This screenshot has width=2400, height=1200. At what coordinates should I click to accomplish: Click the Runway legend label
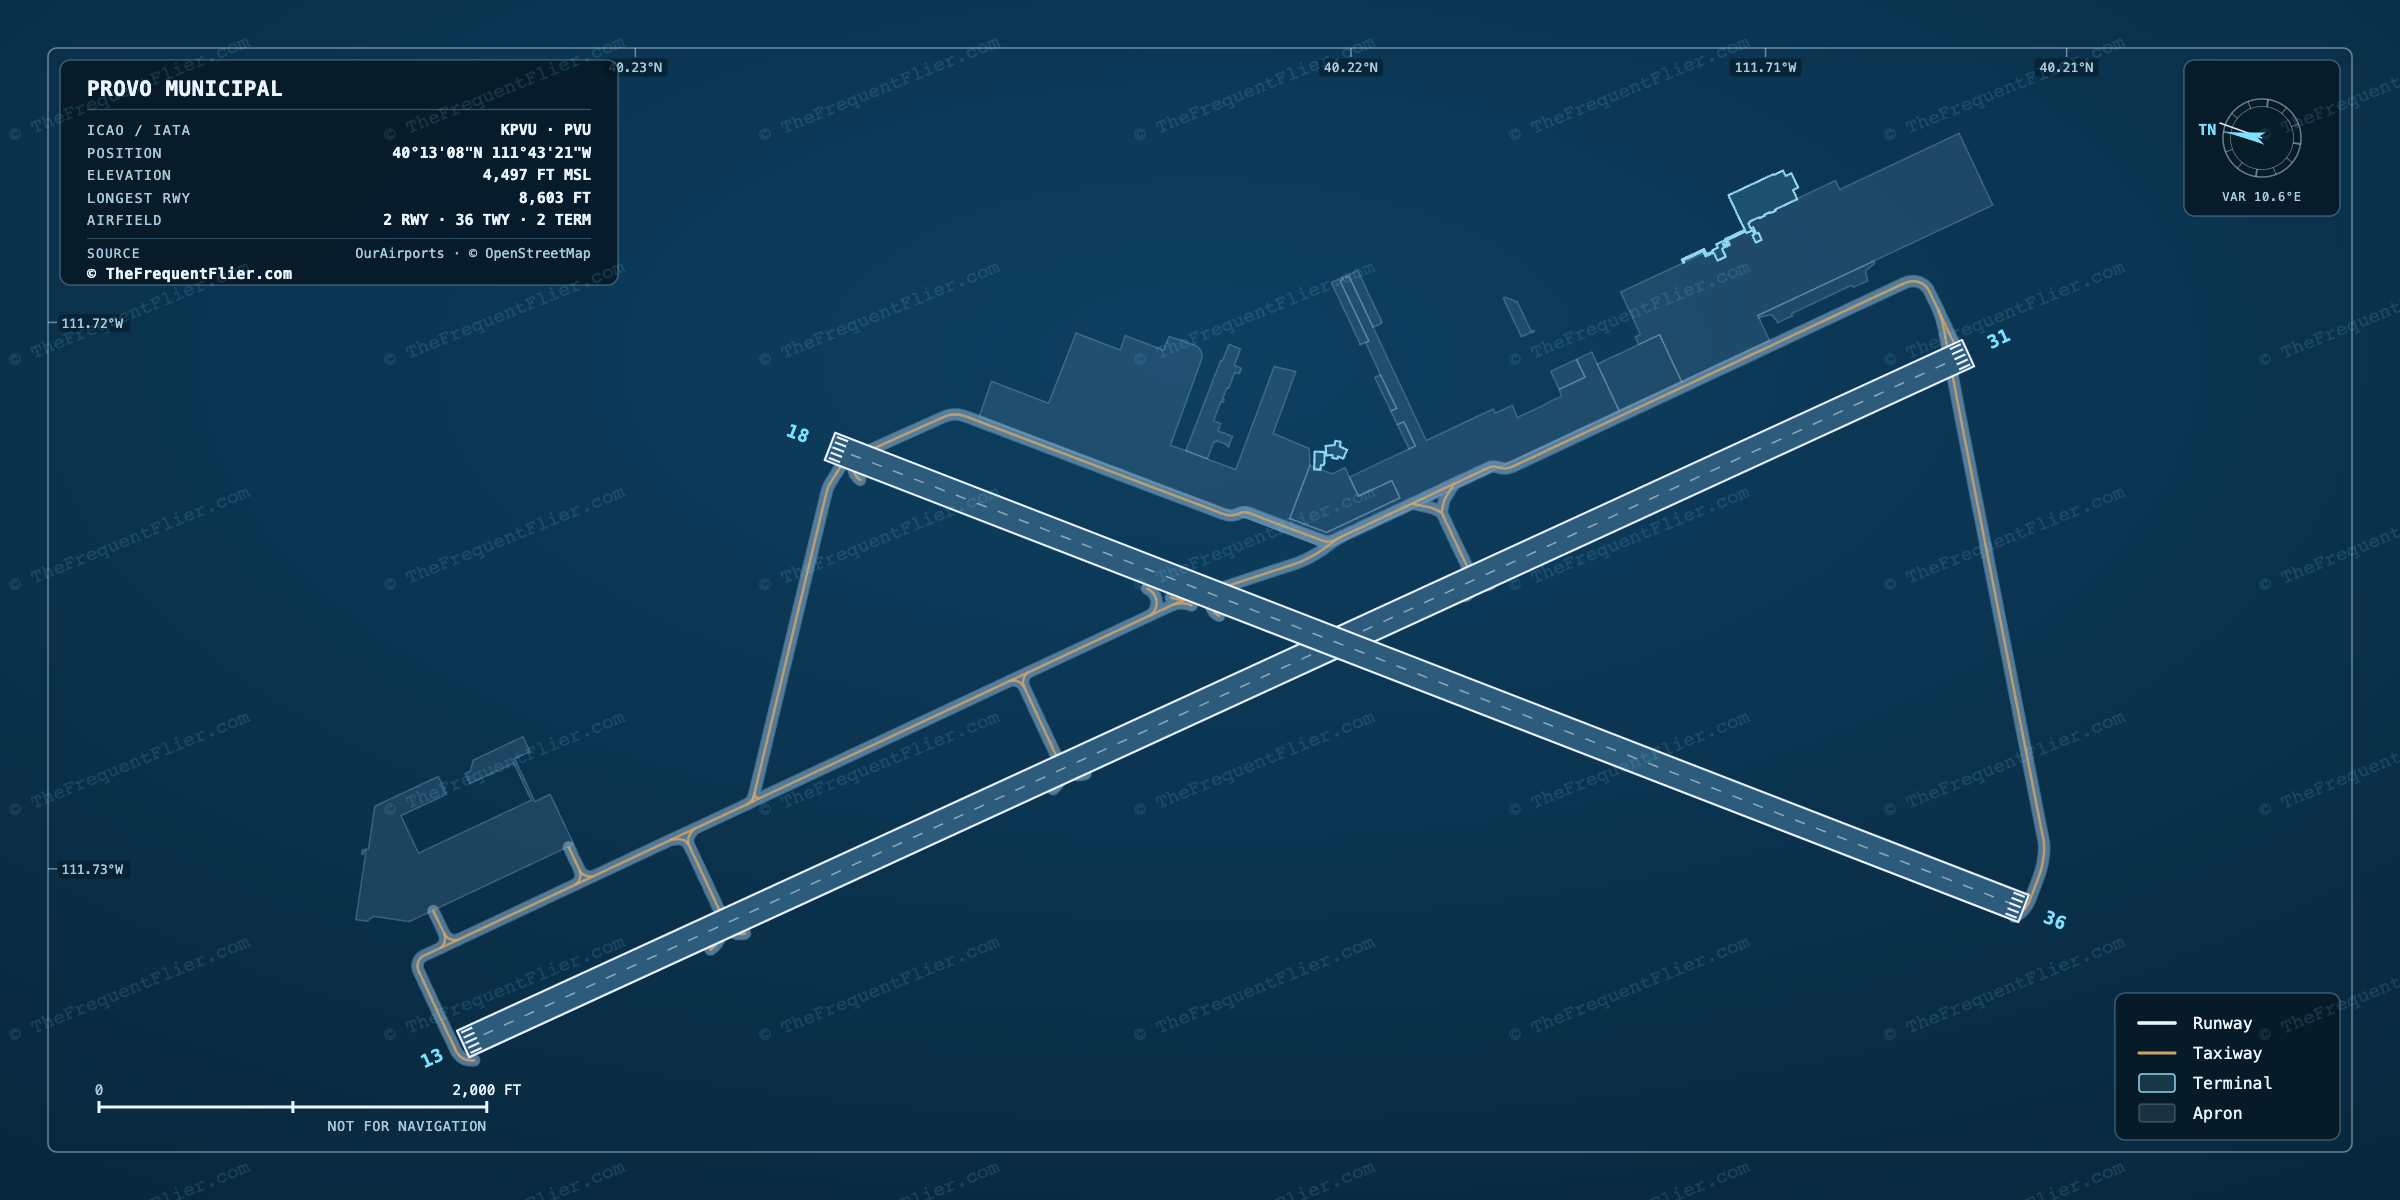pos(2222,1023)
